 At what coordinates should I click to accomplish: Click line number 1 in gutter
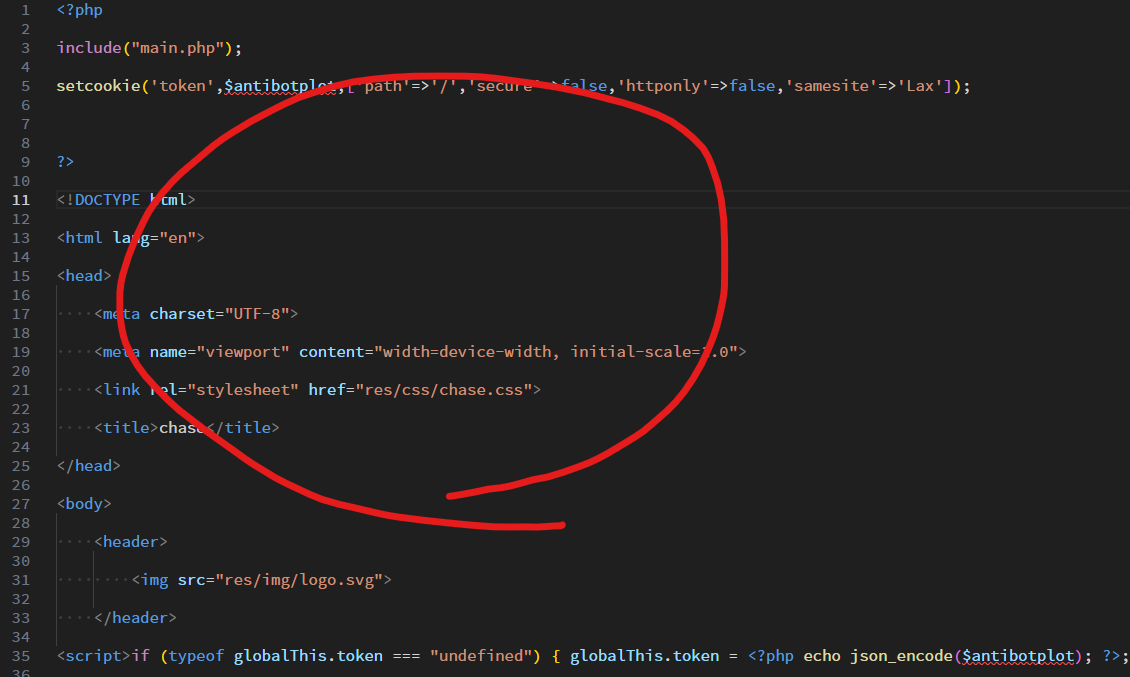pos(25,10)
